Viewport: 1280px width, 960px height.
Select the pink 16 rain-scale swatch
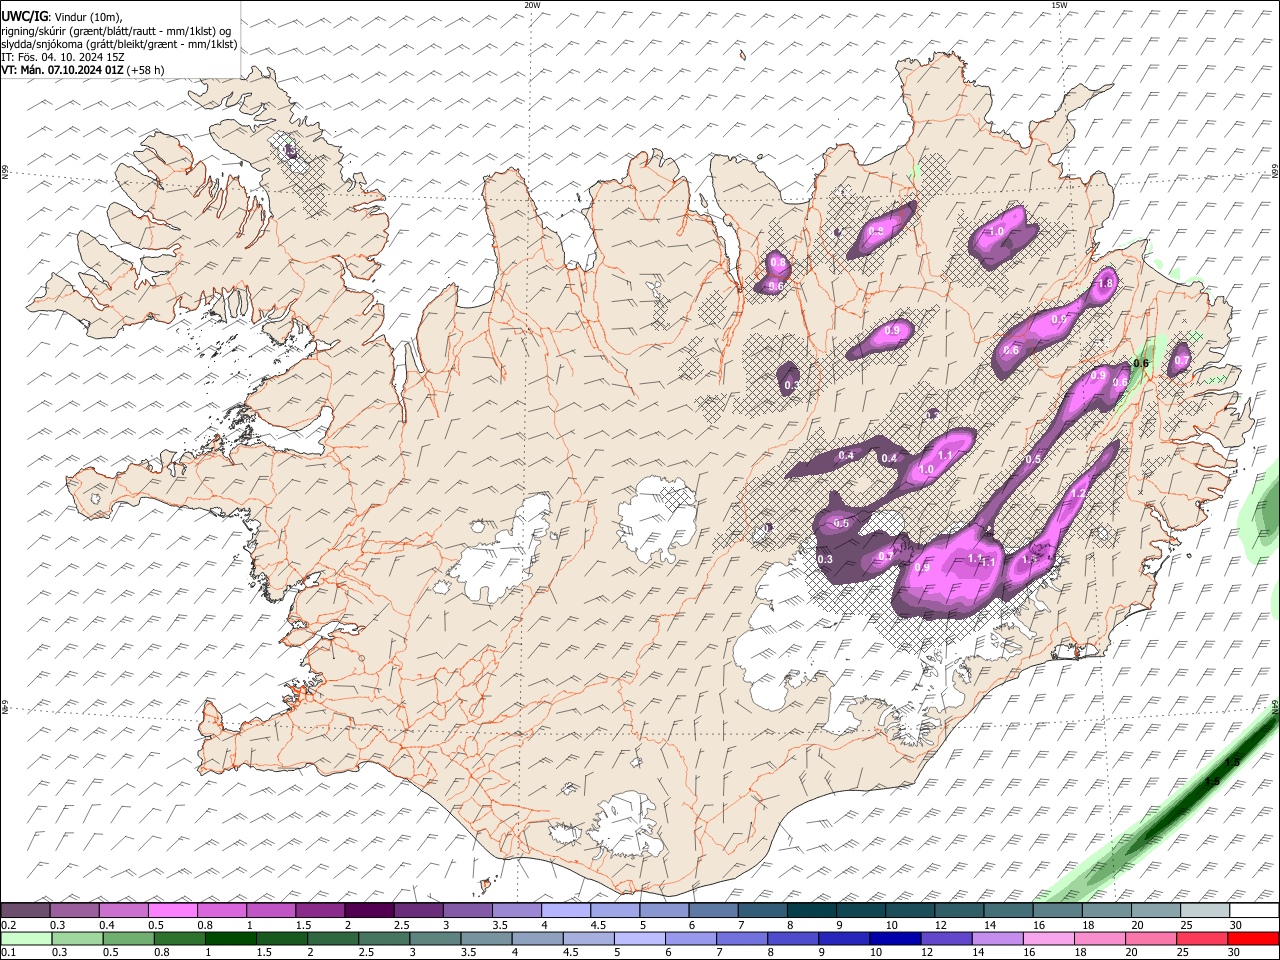click(1048, 939)
